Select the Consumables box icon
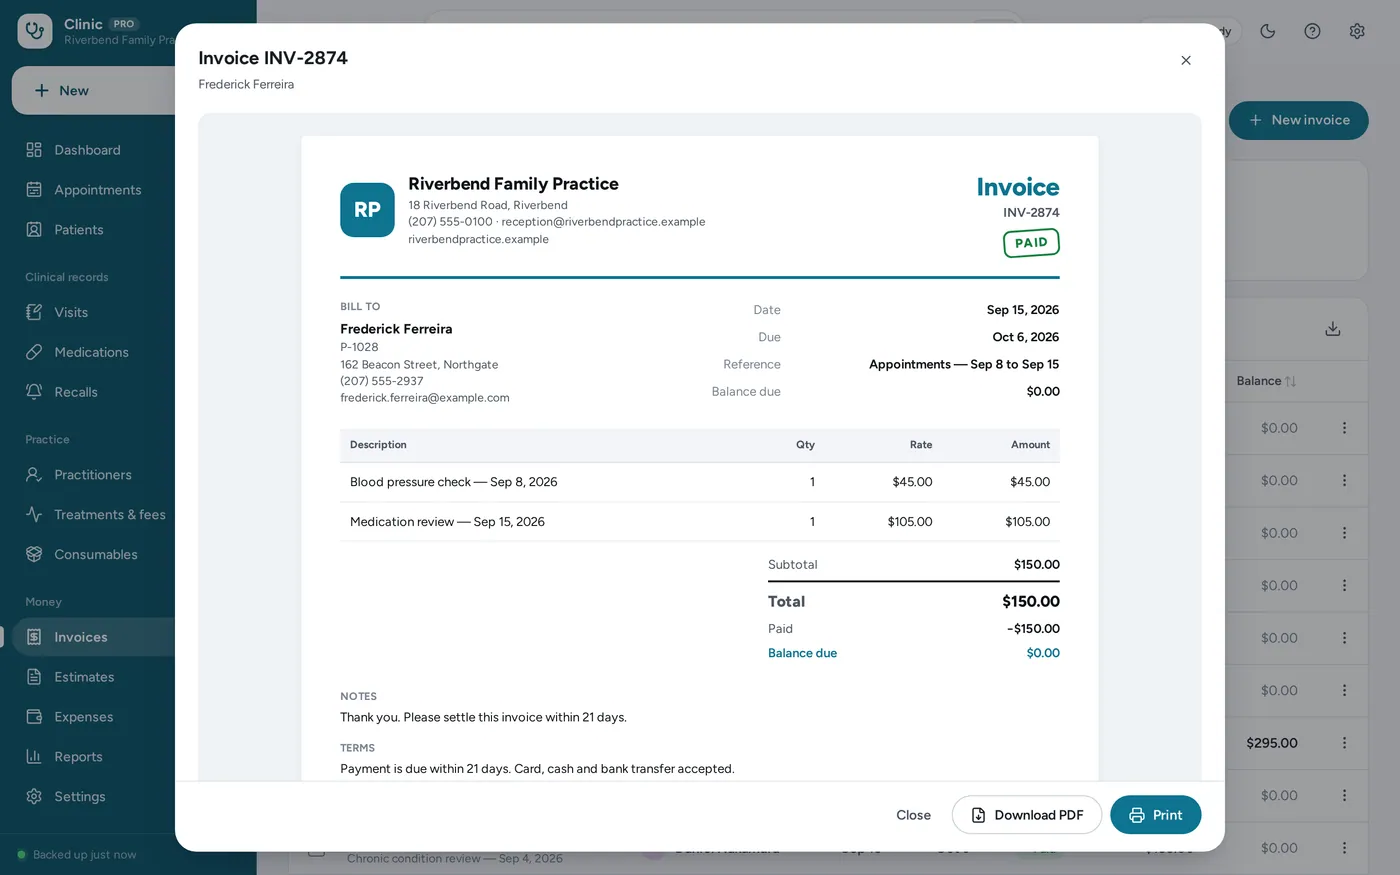This screenshot has width=1400, height=875. tap(34, 555)
